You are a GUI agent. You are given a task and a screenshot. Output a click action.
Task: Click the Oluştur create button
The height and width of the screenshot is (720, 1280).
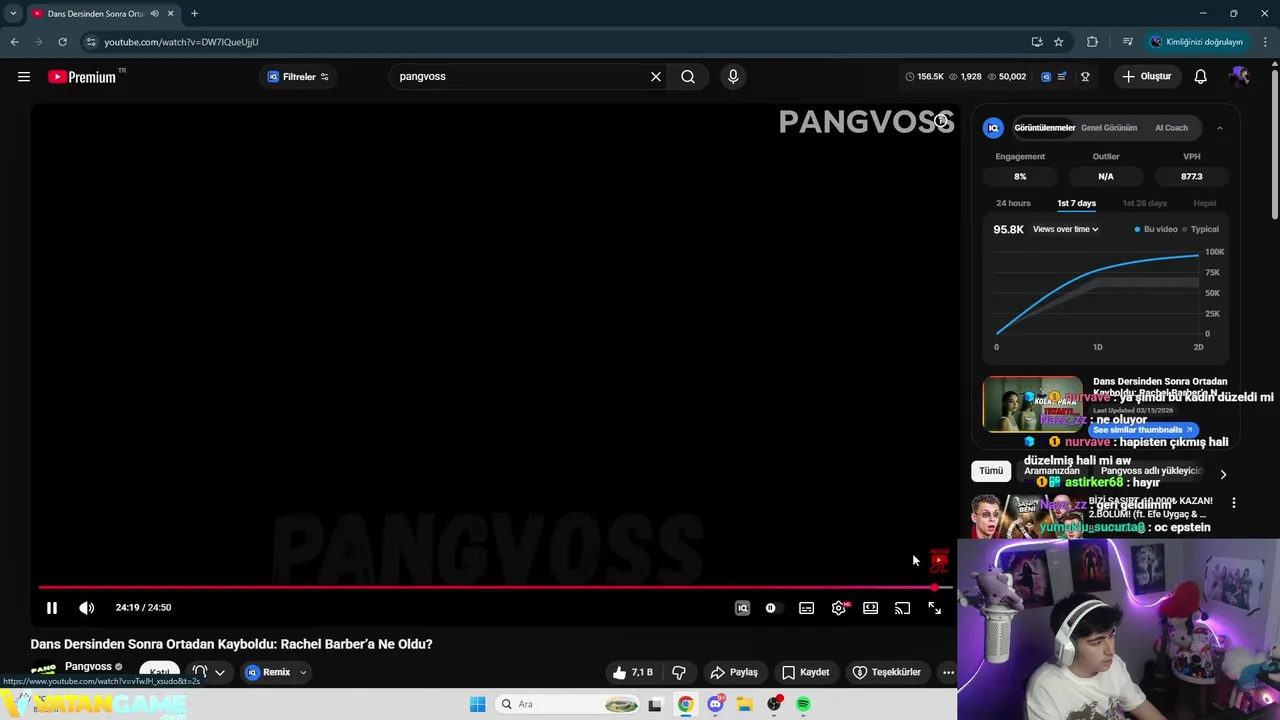tap(1146, 77)
